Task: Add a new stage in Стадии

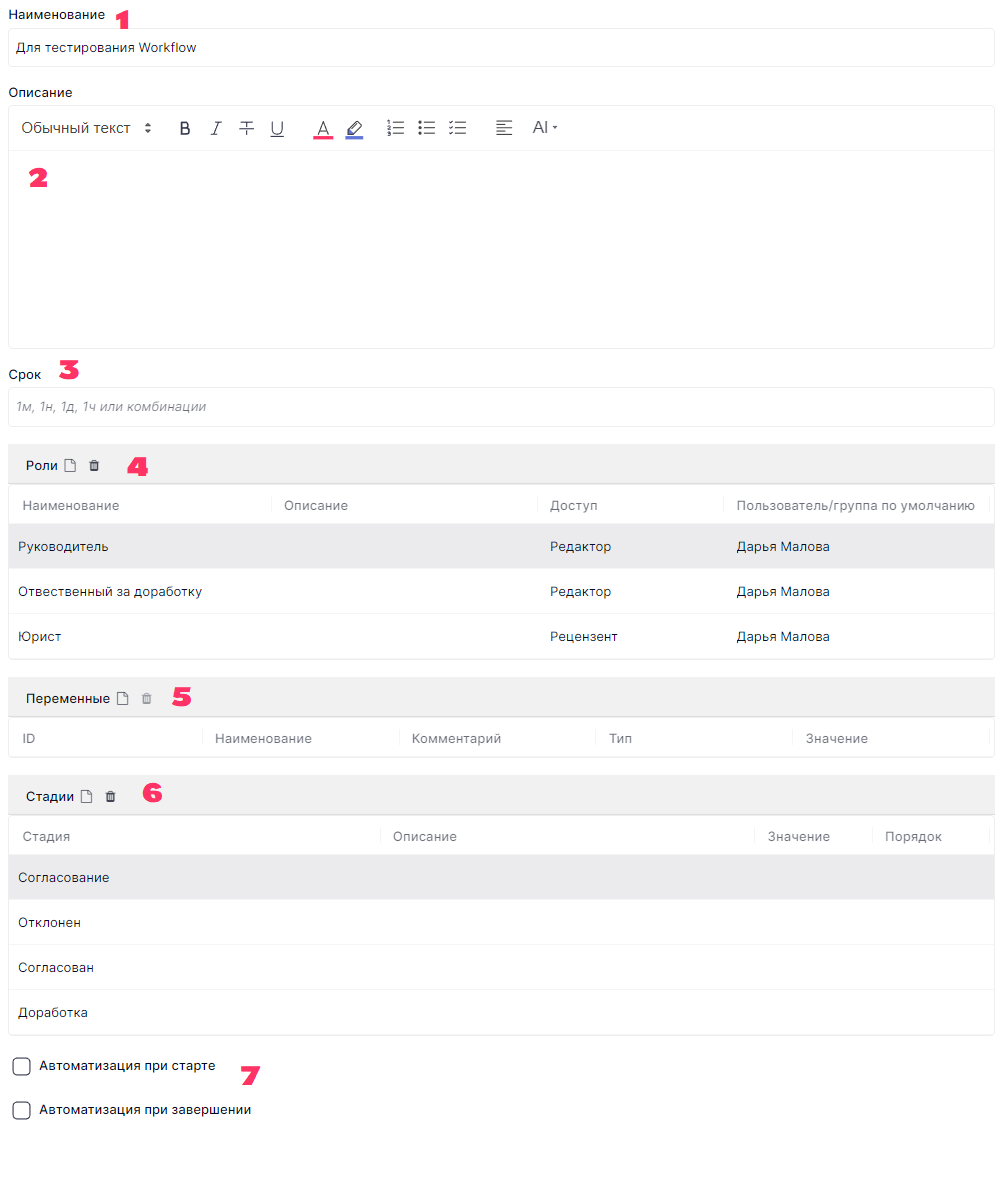Action: [x=87, y=796]
